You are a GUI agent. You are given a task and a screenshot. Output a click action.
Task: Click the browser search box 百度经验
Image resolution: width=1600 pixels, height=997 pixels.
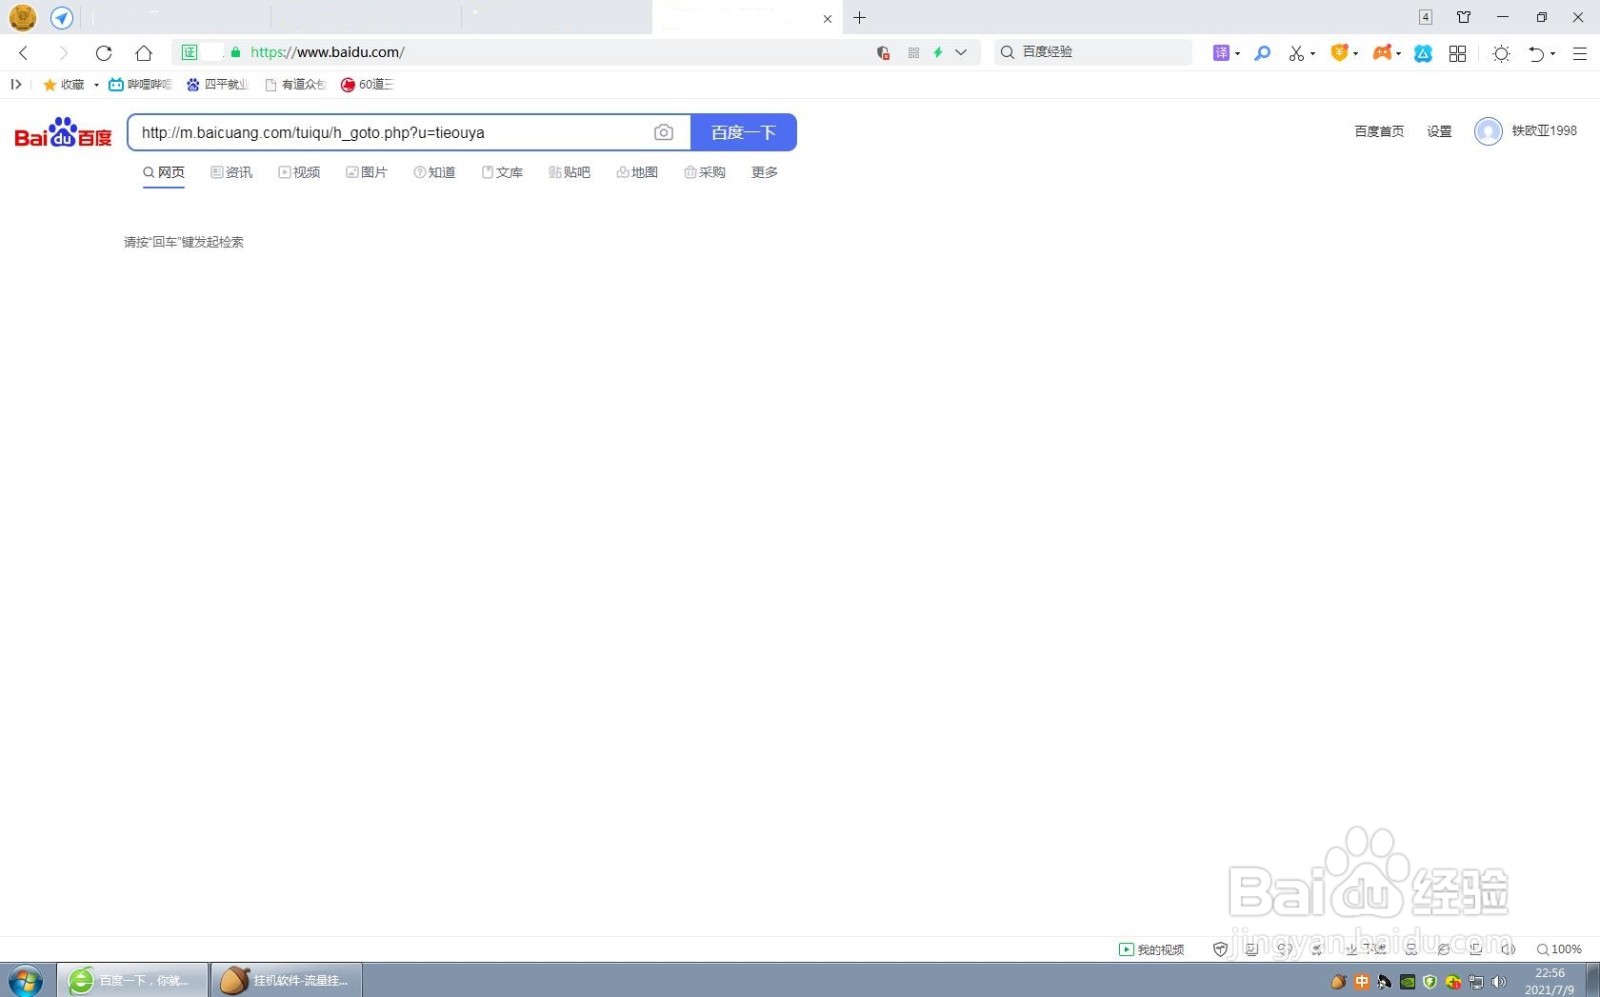1094,52
